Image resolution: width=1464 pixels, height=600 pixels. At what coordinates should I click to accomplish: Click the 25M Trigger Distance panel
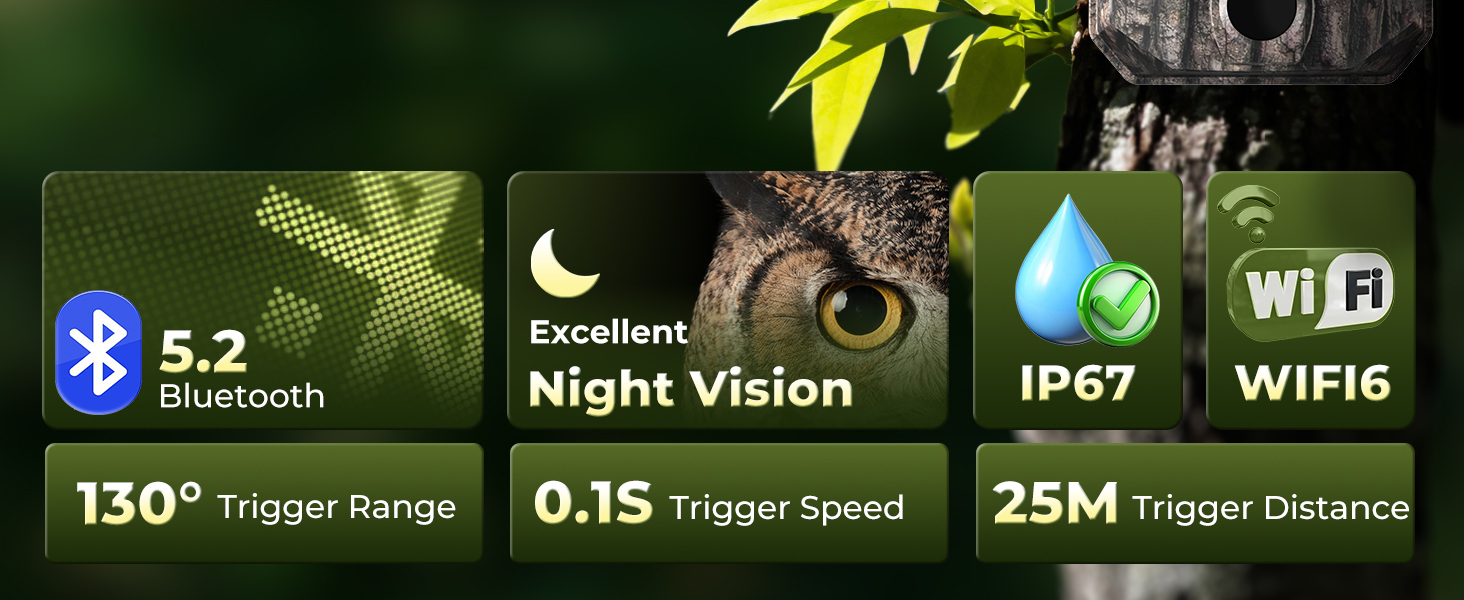[x=1195, y=503]
